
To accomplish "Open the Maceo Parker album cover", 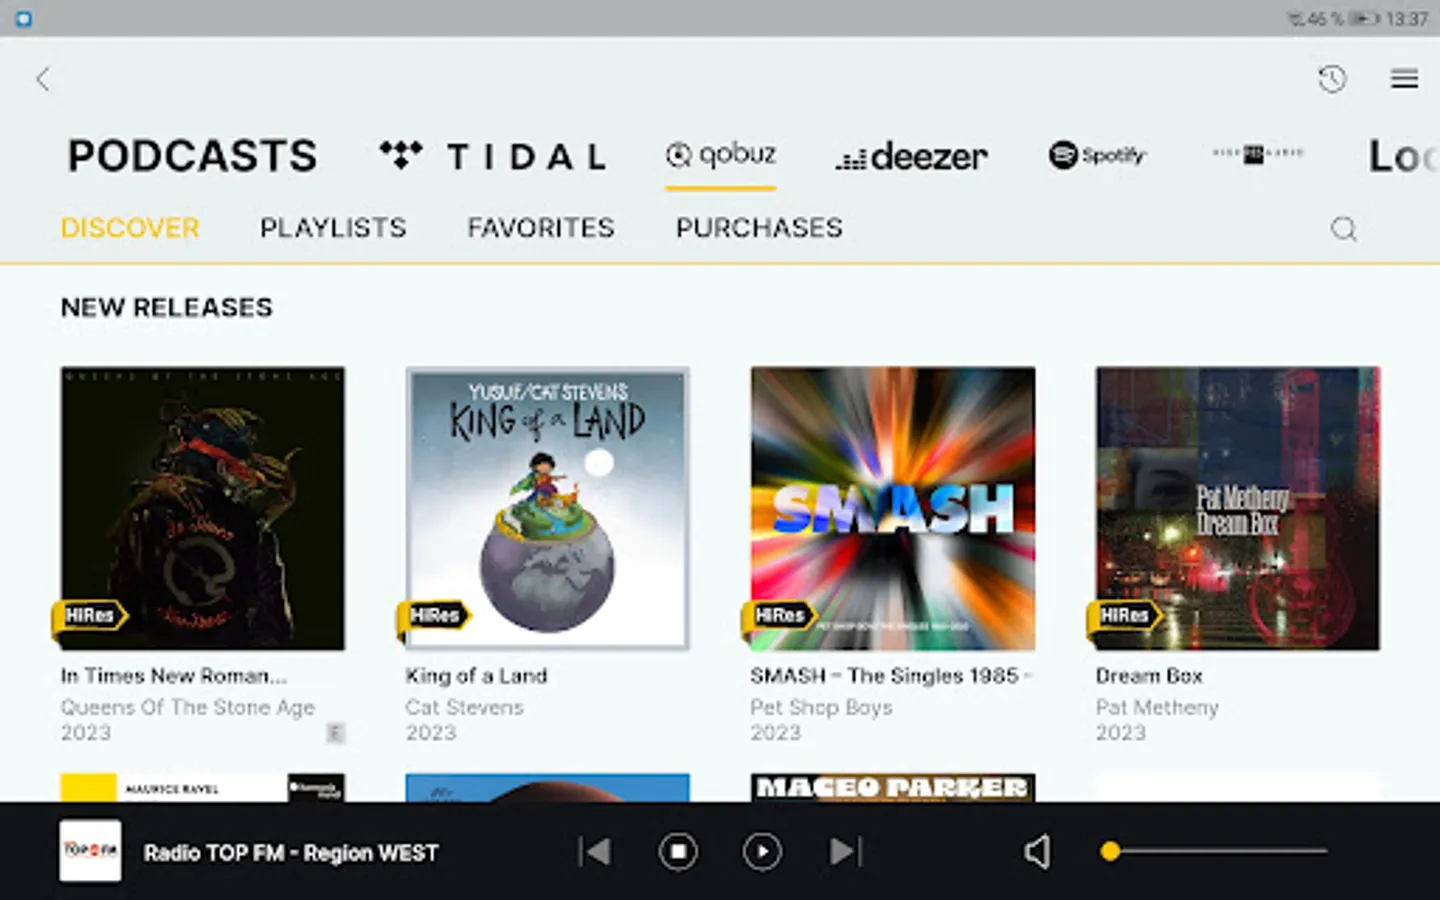I will point(893,787).
